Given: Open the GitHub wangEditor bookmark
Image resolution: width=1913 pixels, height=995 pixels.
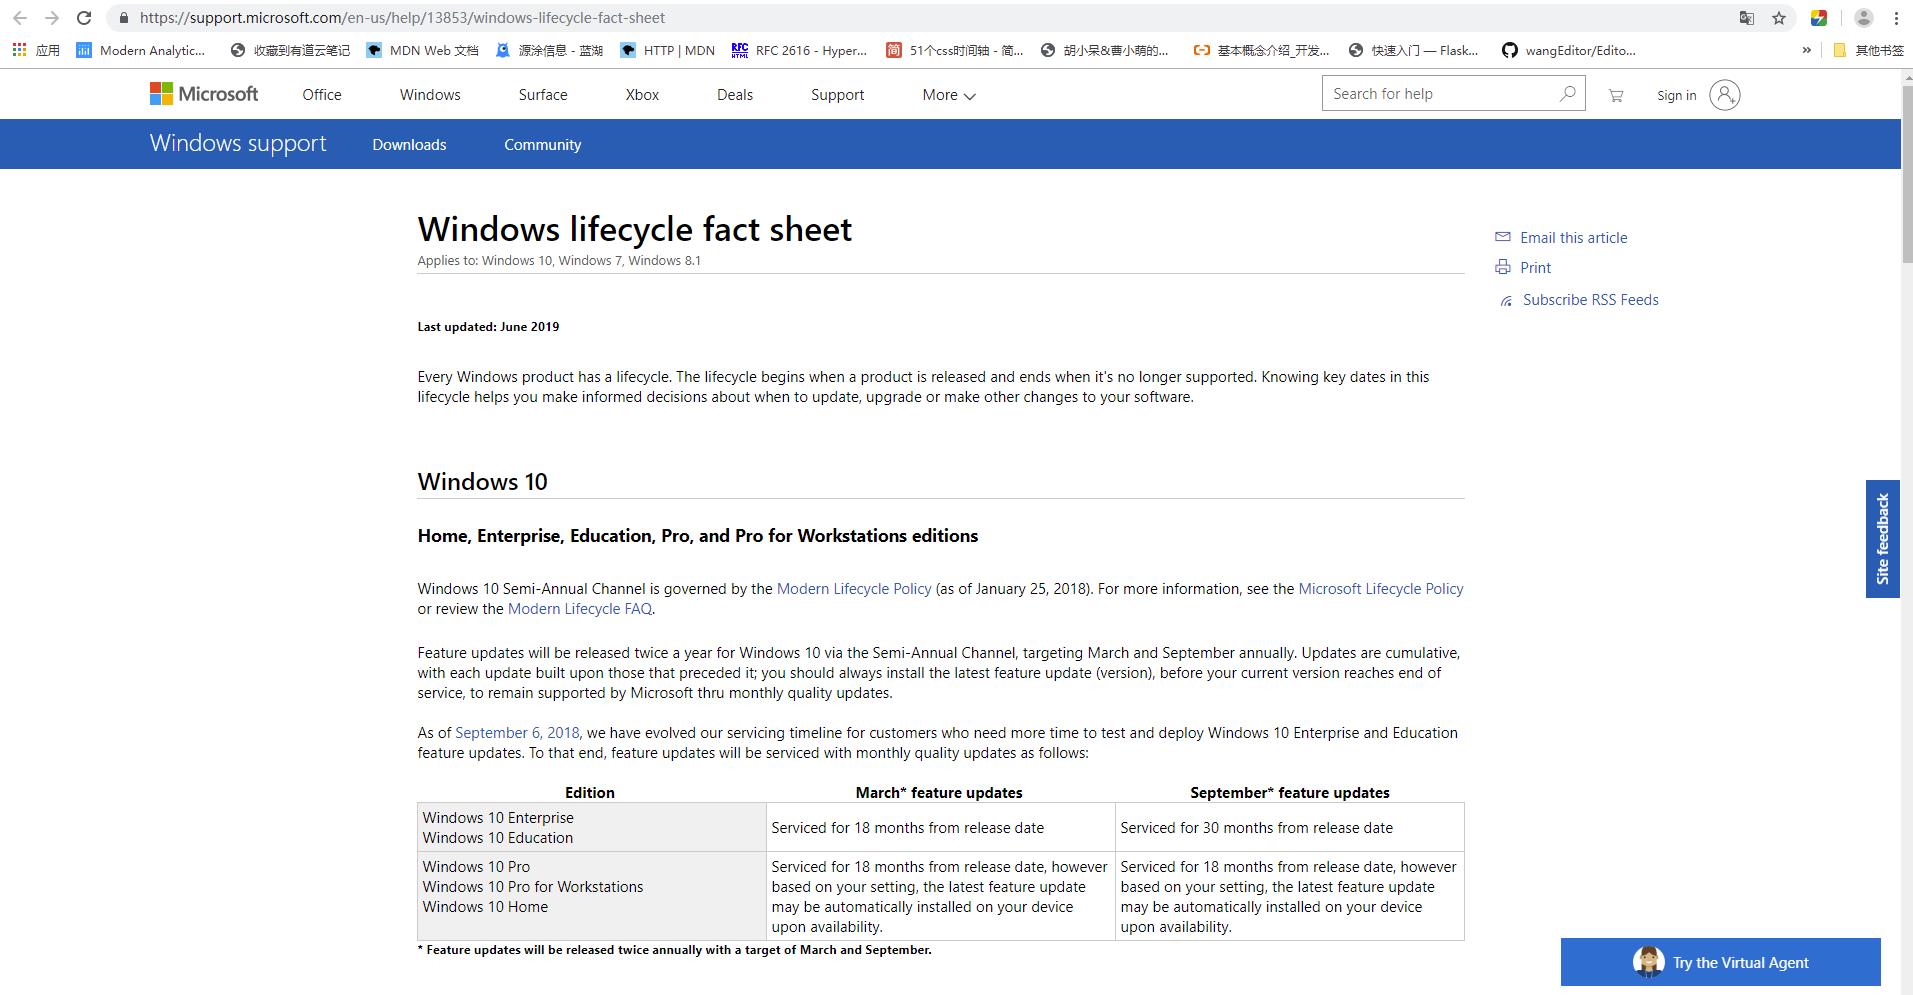Looking at the screenshot, I should tap(1569, 50).
